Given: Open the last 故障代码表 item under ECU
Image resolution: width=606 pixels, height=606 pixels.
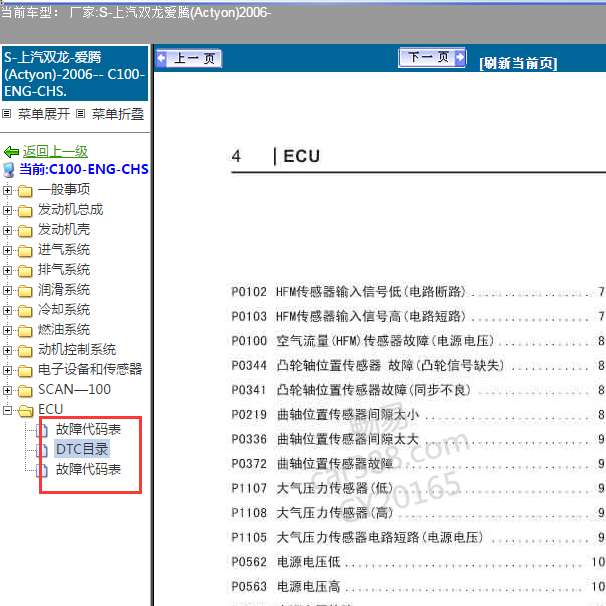Looking at the screenshot, I should coord(88,469).
